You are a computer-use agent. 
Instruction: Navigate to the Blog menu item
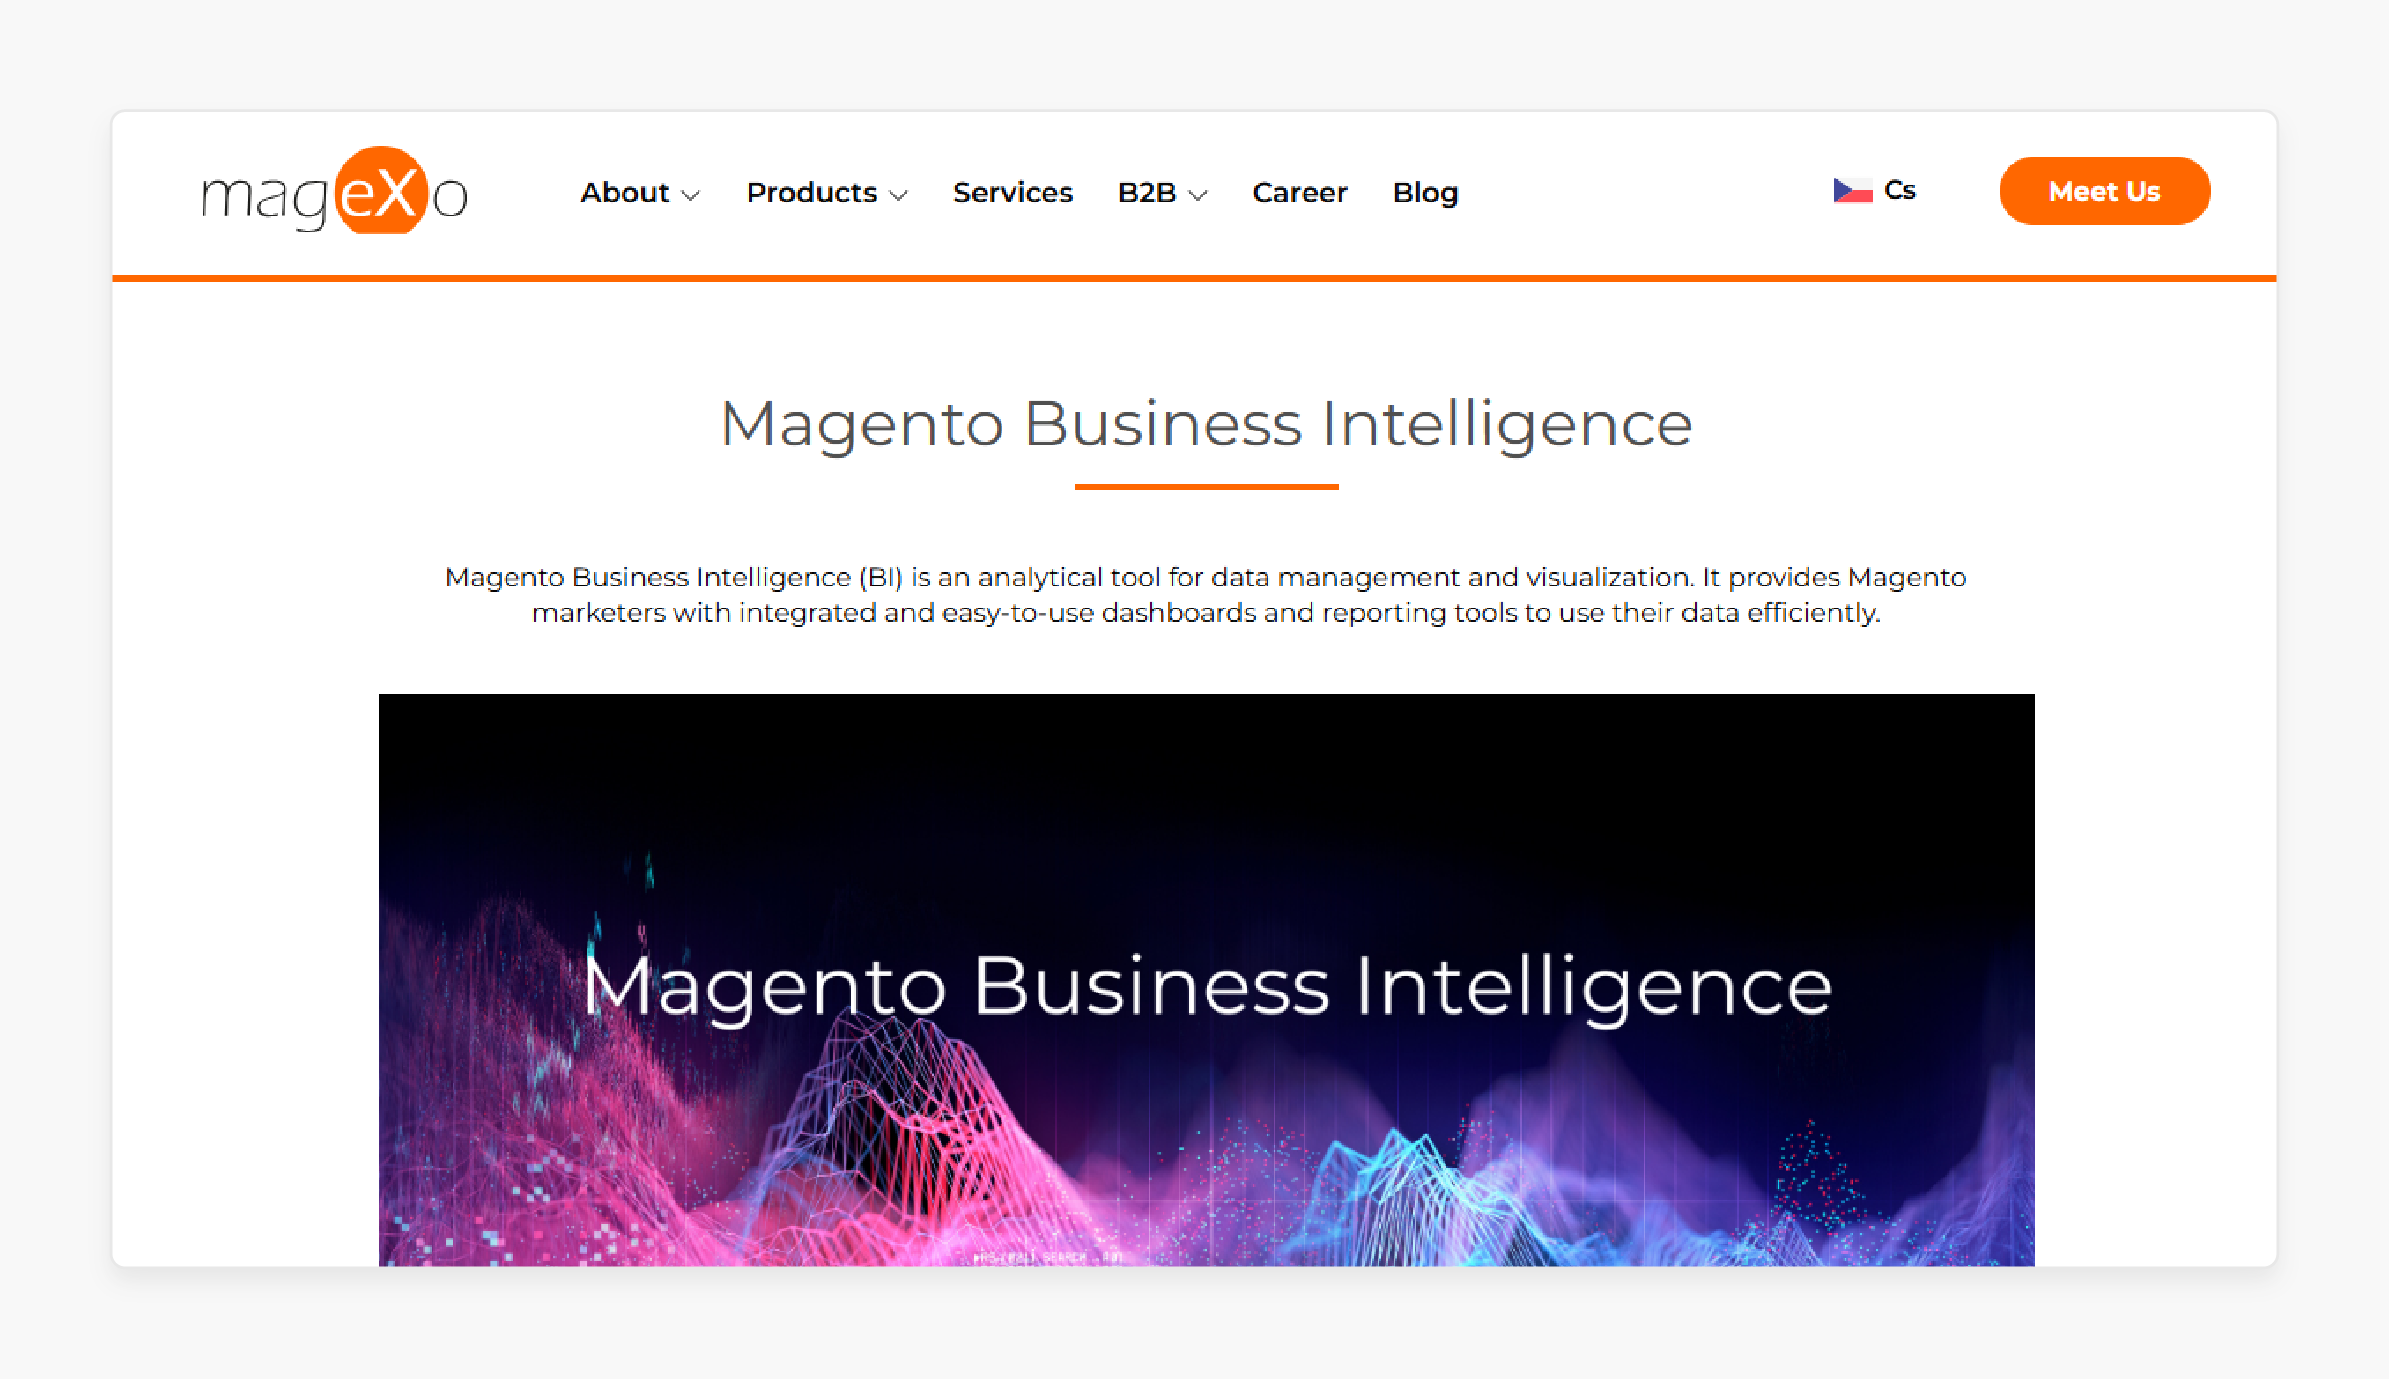(1424, 190)
